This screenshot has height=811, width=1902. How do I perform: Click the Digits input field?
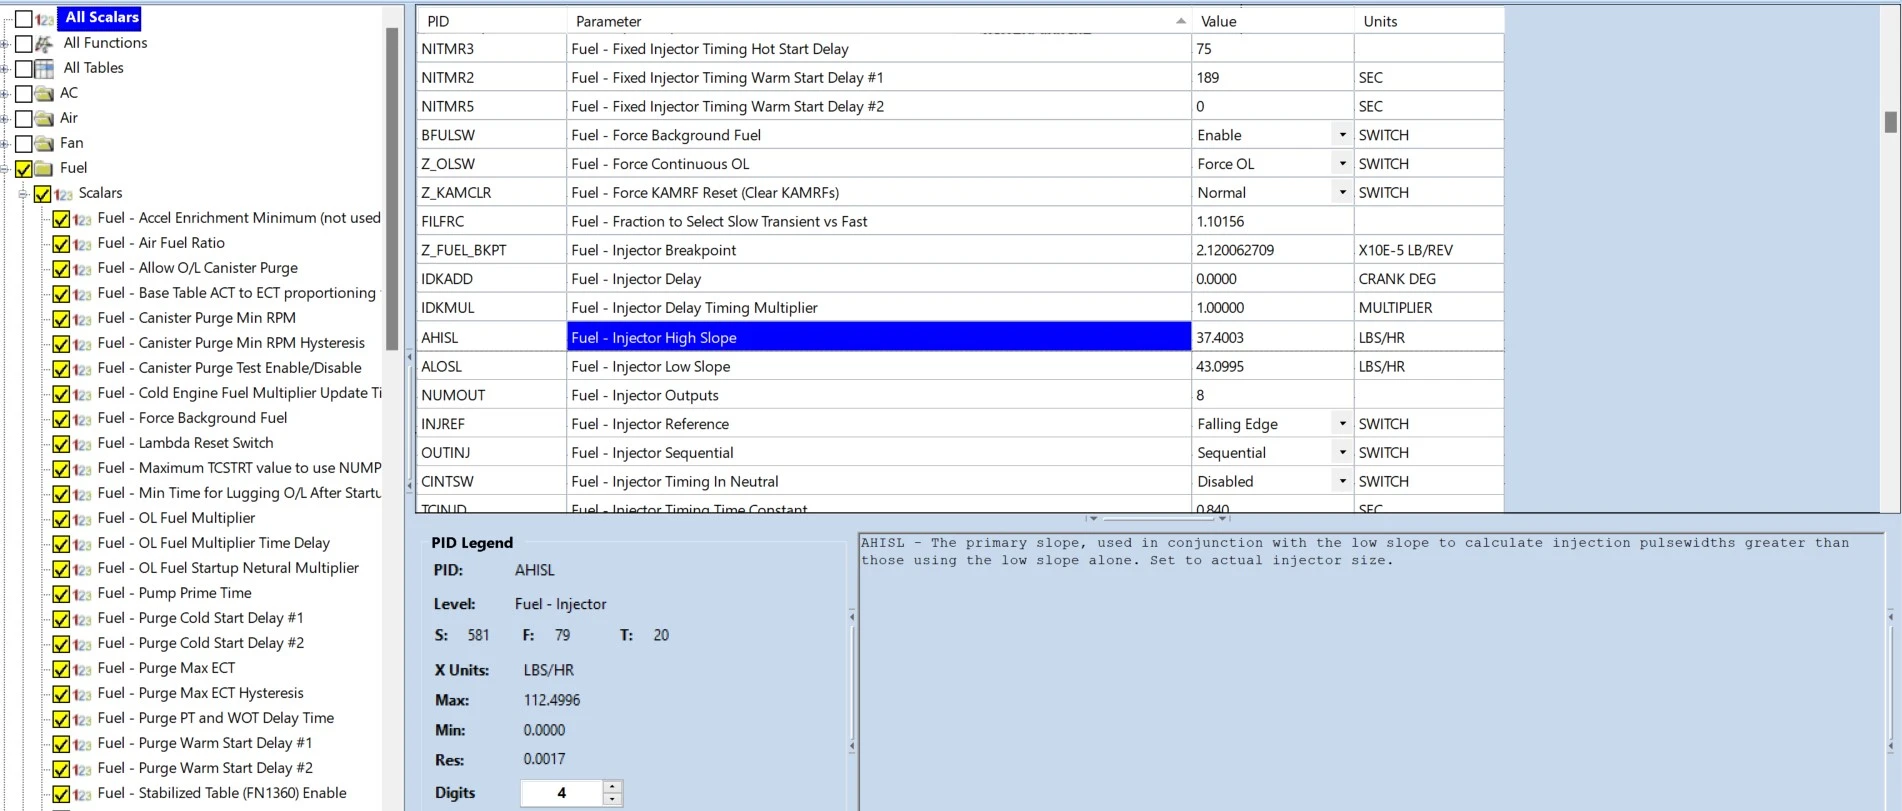coord(562,793)
